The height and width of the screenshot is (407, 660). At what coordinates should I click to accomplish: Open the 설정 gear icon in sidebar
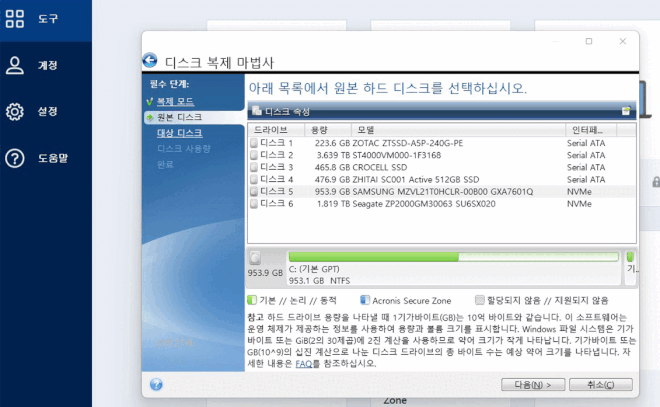point(15,112)
